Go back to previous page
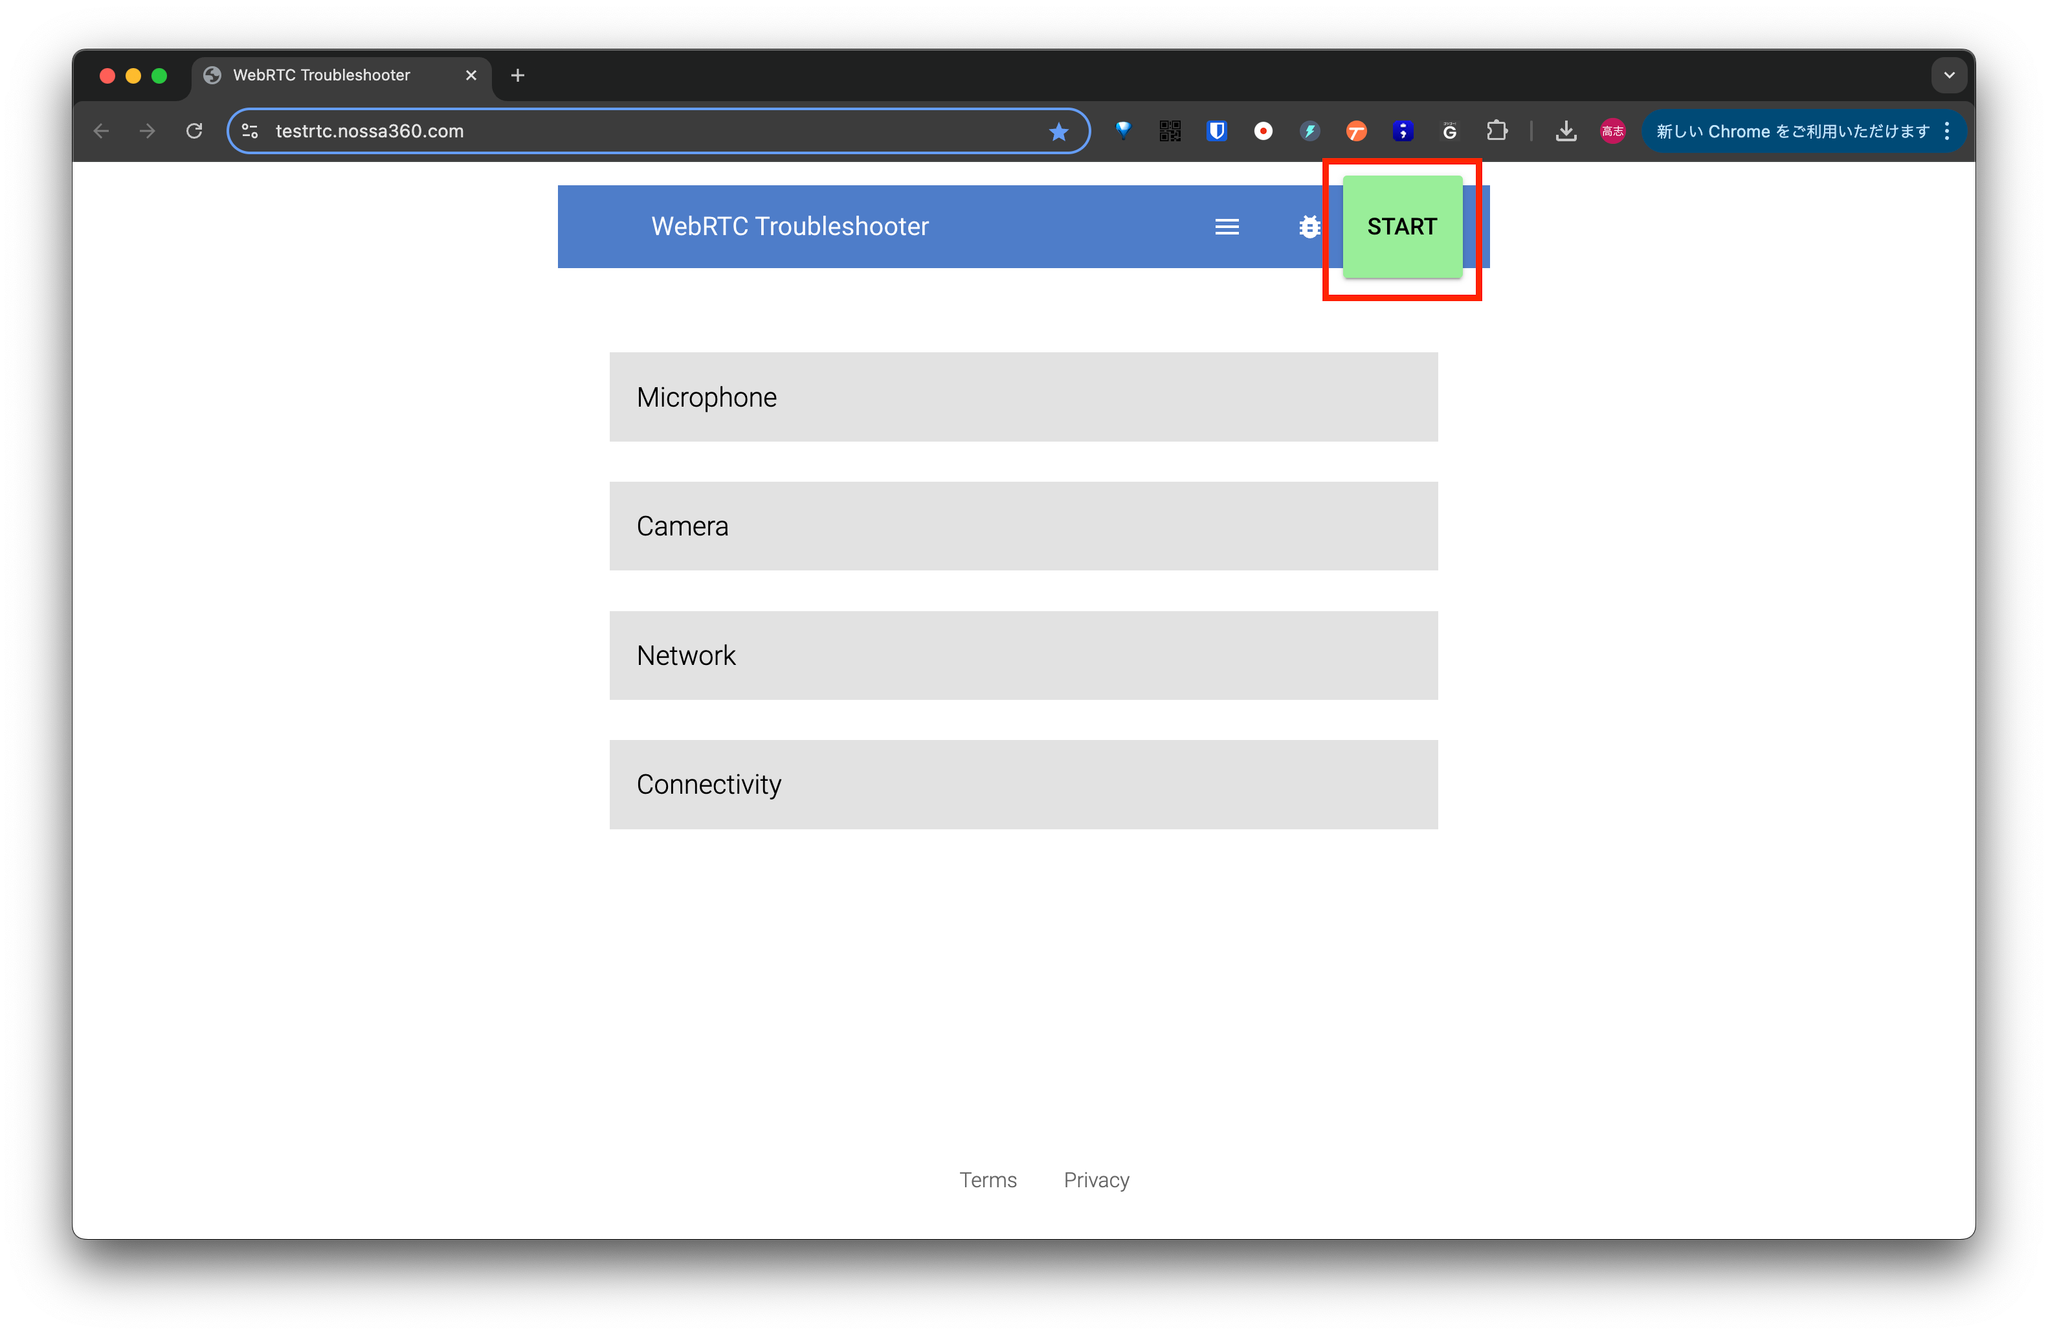 (101, 131)
